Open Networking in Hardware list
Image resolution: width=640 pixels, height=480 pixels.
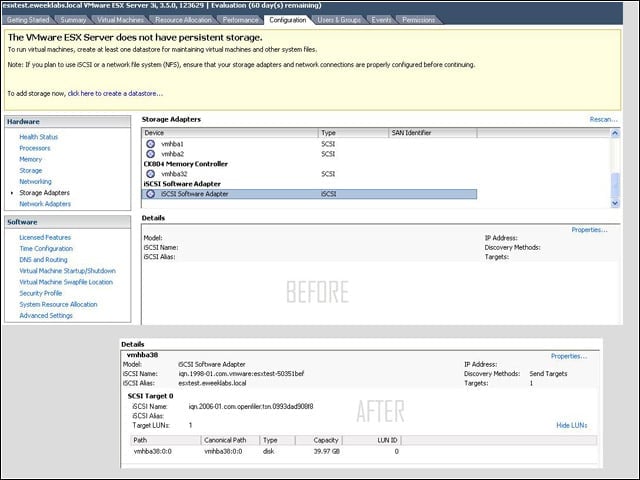[x=36, y=181]
